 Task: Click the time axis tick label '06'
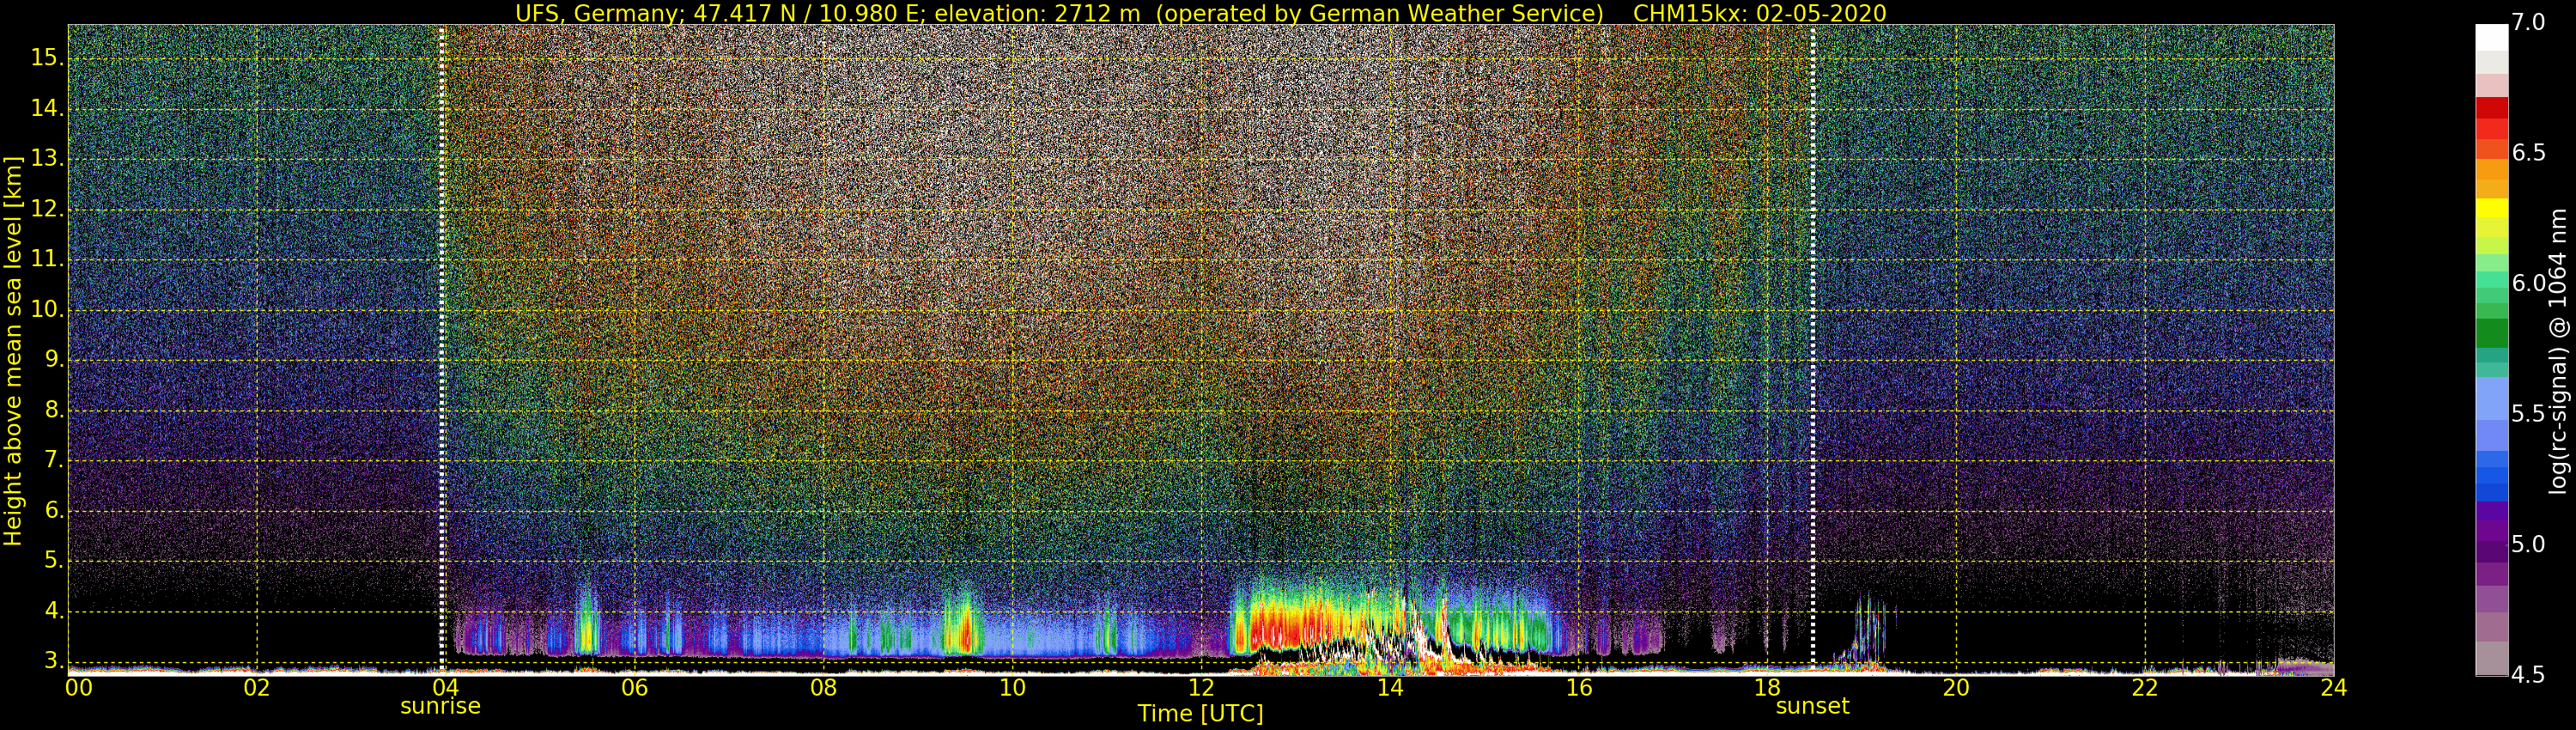[634, 687]
